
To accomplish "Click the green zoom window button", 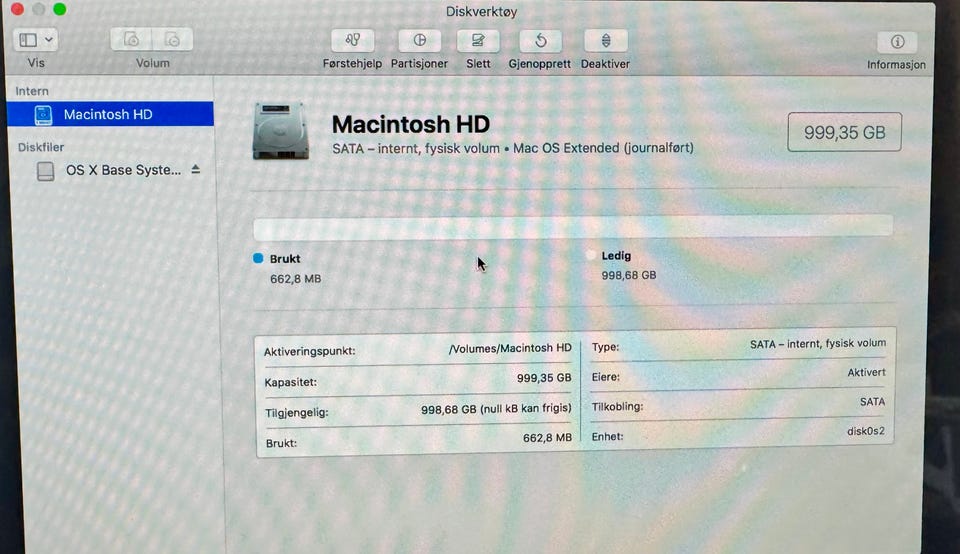I will tap(59, 9).
